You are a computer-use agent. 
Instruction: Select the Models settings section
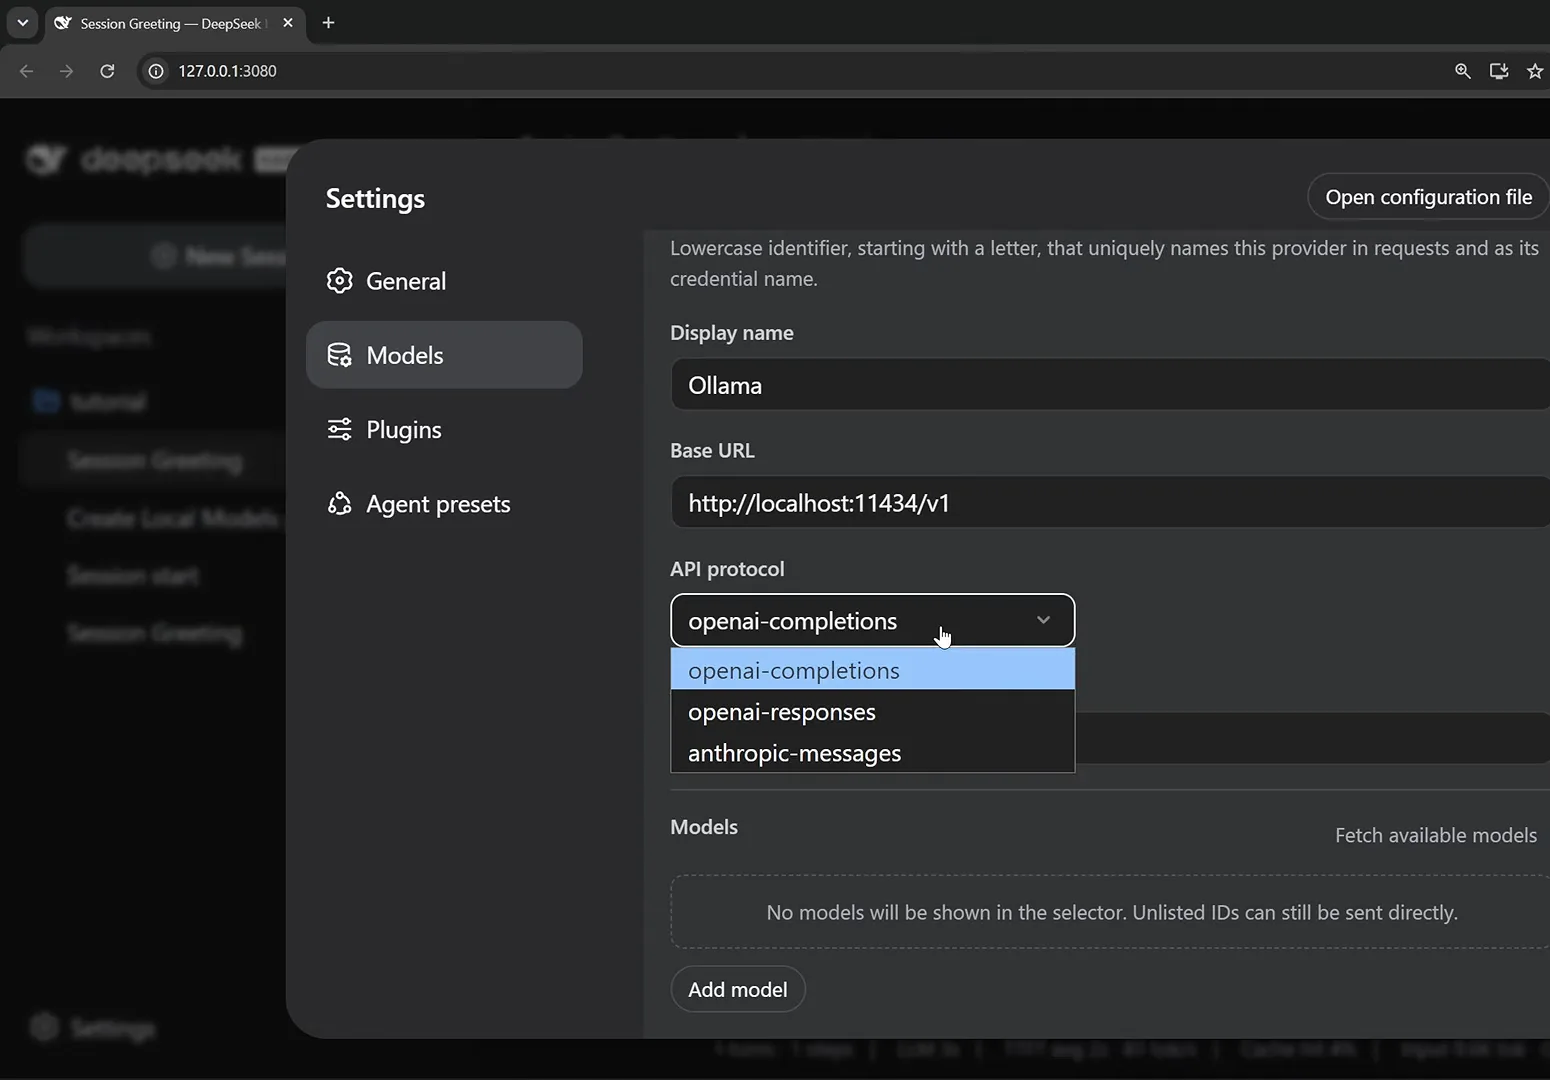click(x=443, y=355)
